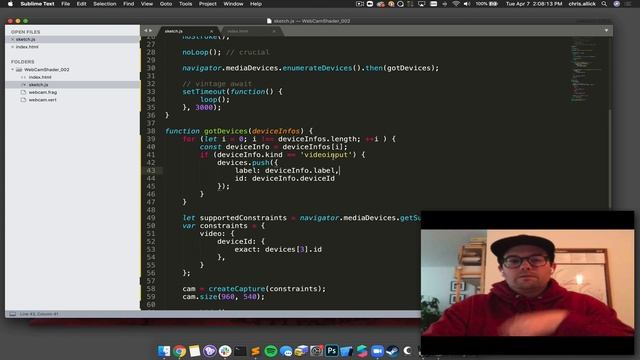640x360 pixels.
Task: Open the Goto menu
Action: (166, 4)
